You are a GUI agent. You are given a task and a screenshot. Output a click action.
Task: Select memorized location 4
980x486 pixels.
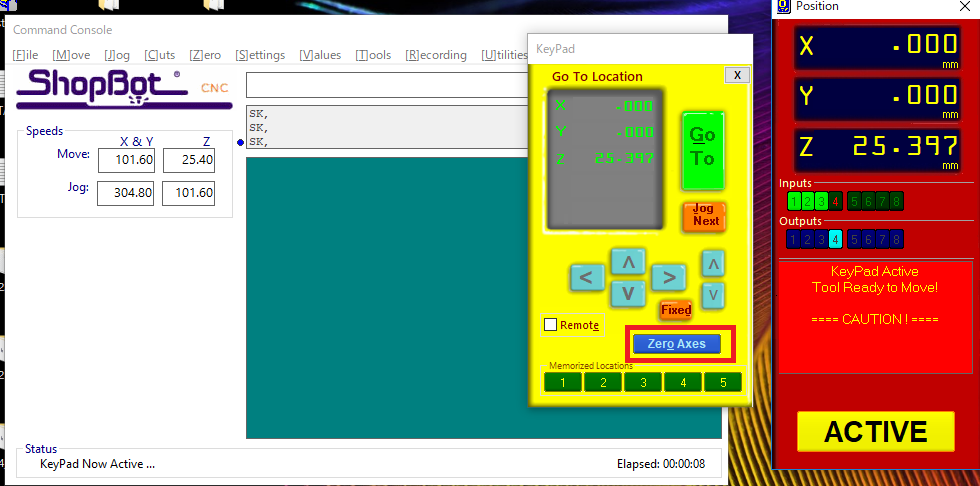[x=683, y=382]
